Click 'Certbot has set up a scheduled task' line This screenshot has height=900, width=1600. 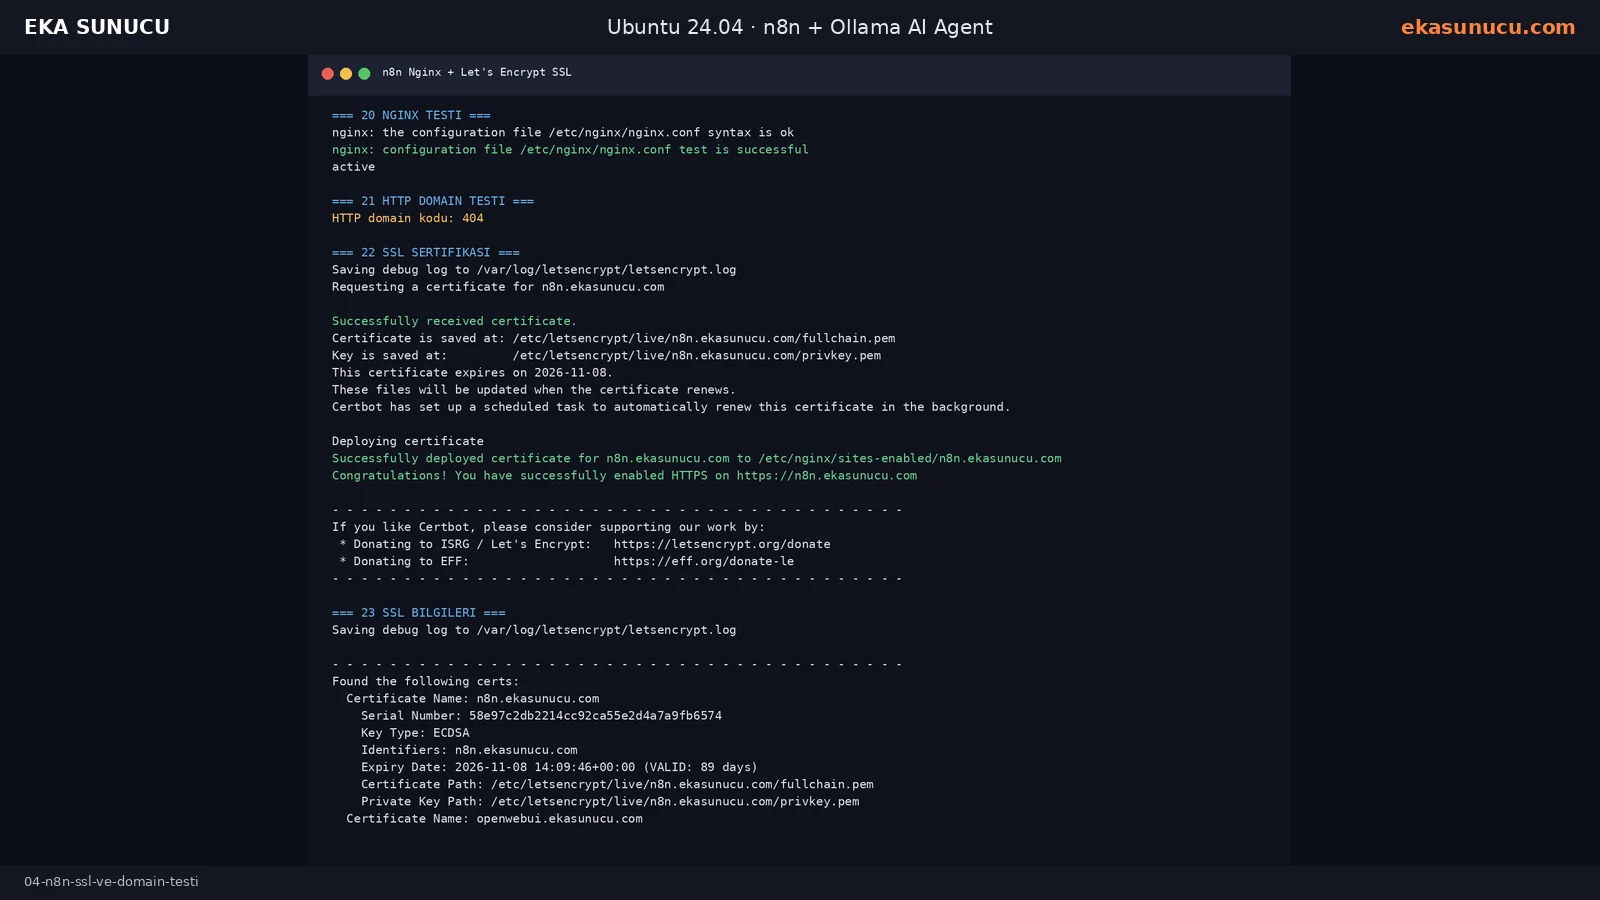pyautogui.click(x=671, y=406)
